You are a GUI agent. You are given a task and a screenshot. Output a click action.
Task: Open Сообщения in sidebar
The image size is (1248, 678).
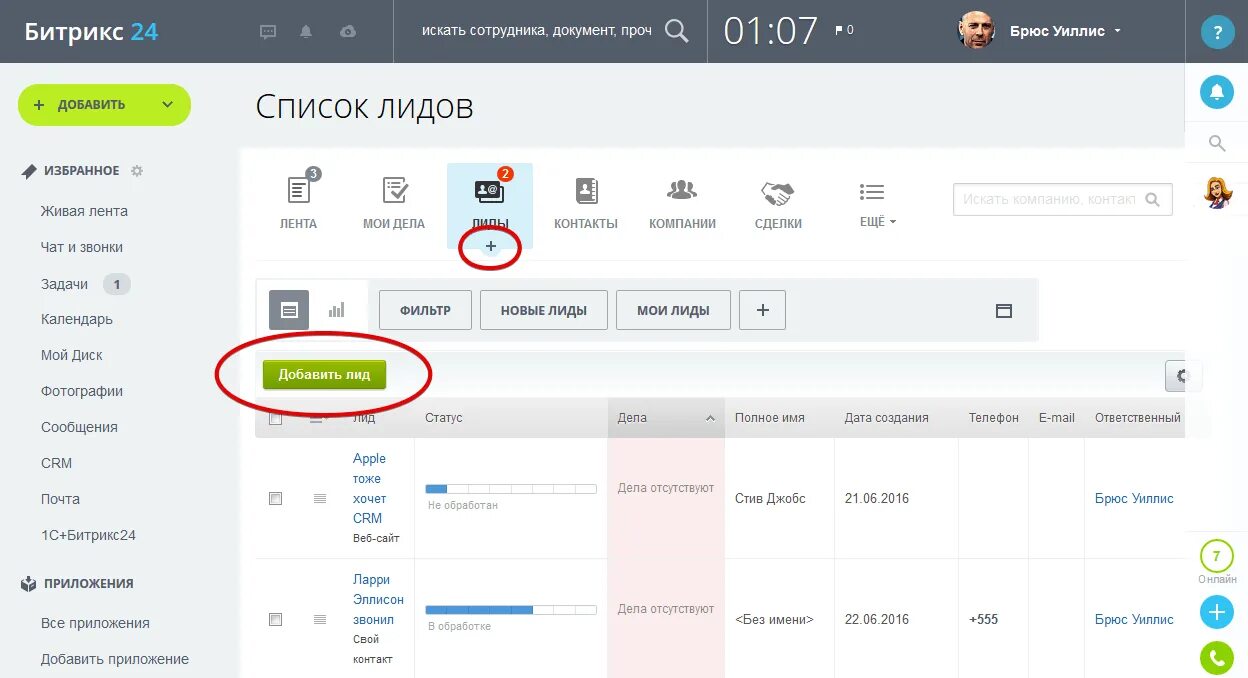(x=79, y=427)
